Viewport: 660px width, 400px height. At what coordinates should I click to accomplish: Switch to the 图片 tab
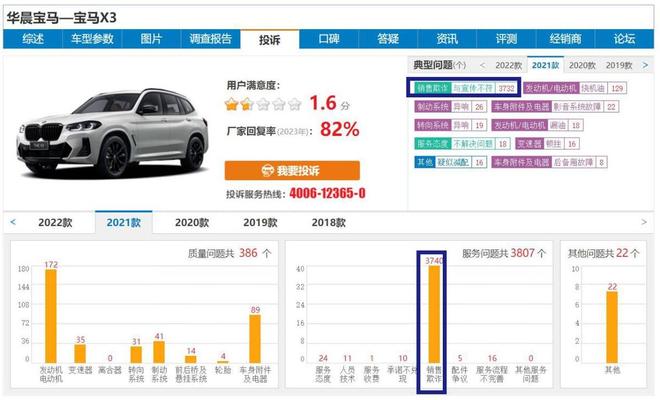pyautogui.click(x=151, y=39)
